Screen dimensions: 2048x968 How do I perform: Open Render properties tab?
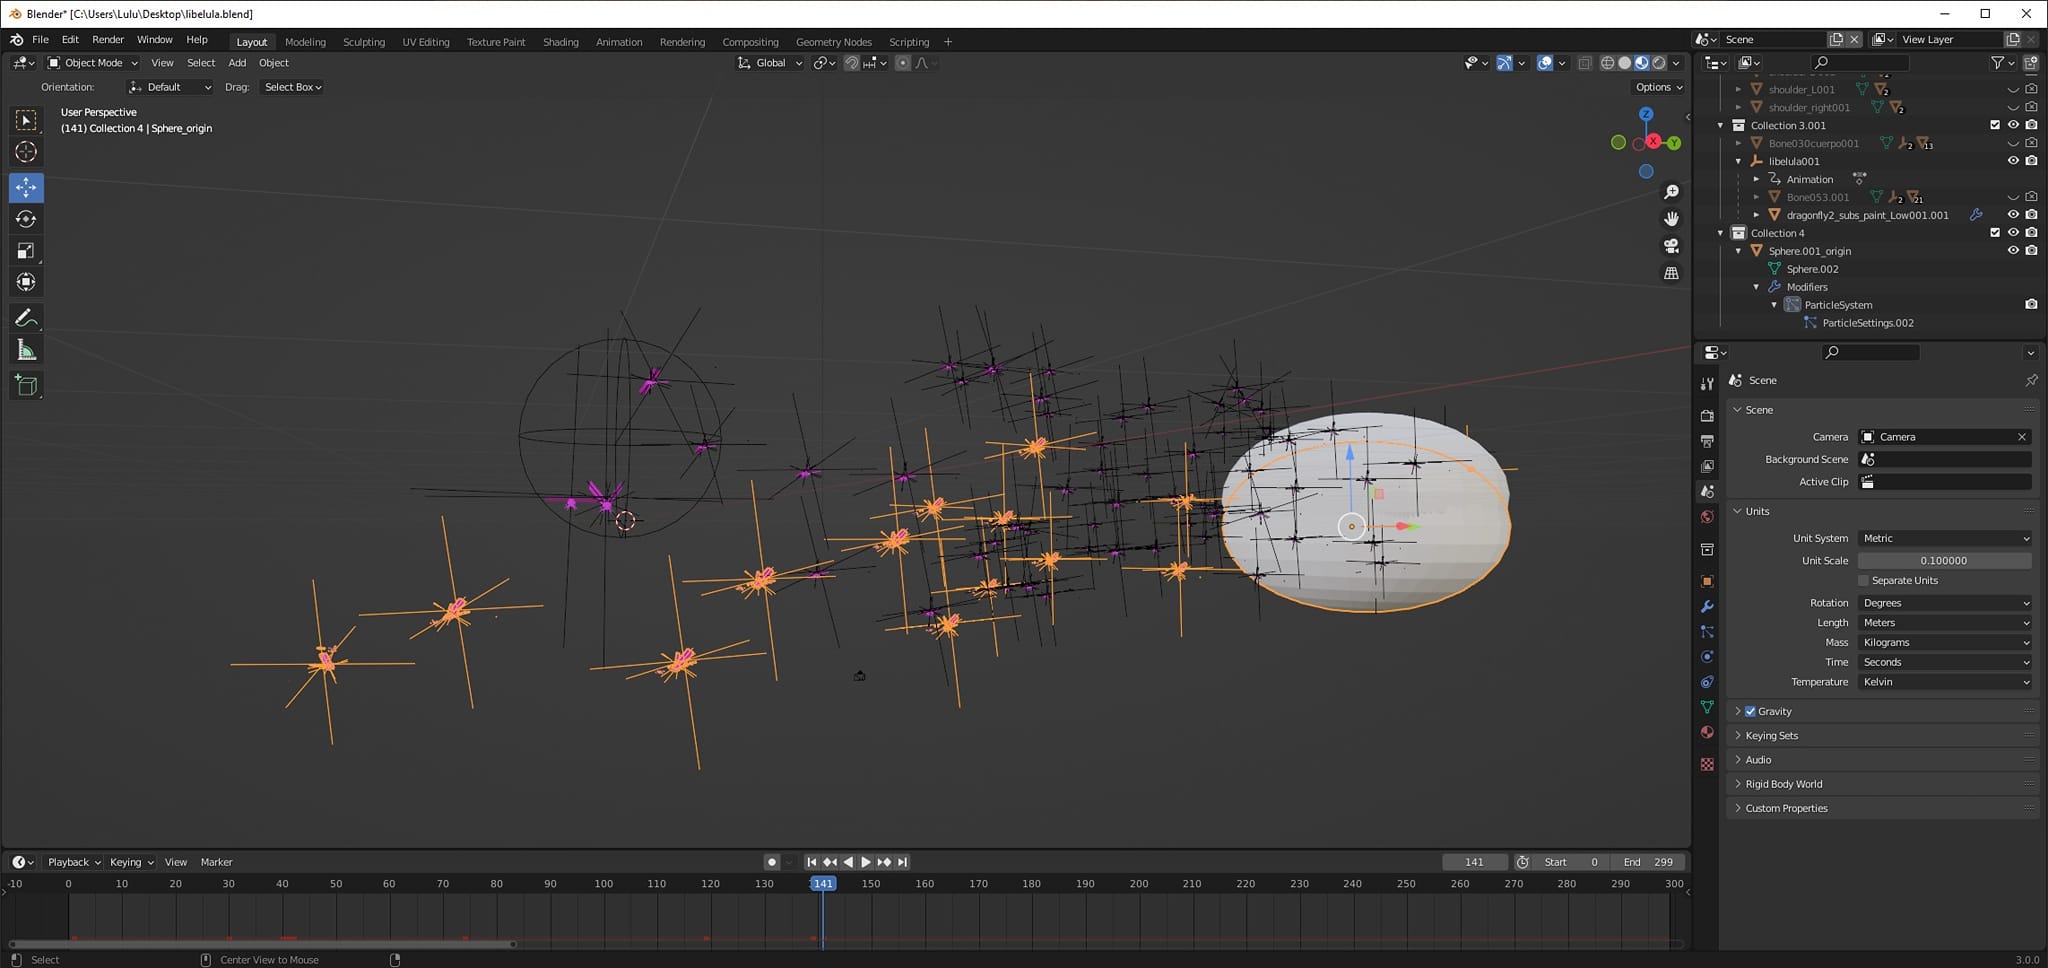click(1707, 415)
